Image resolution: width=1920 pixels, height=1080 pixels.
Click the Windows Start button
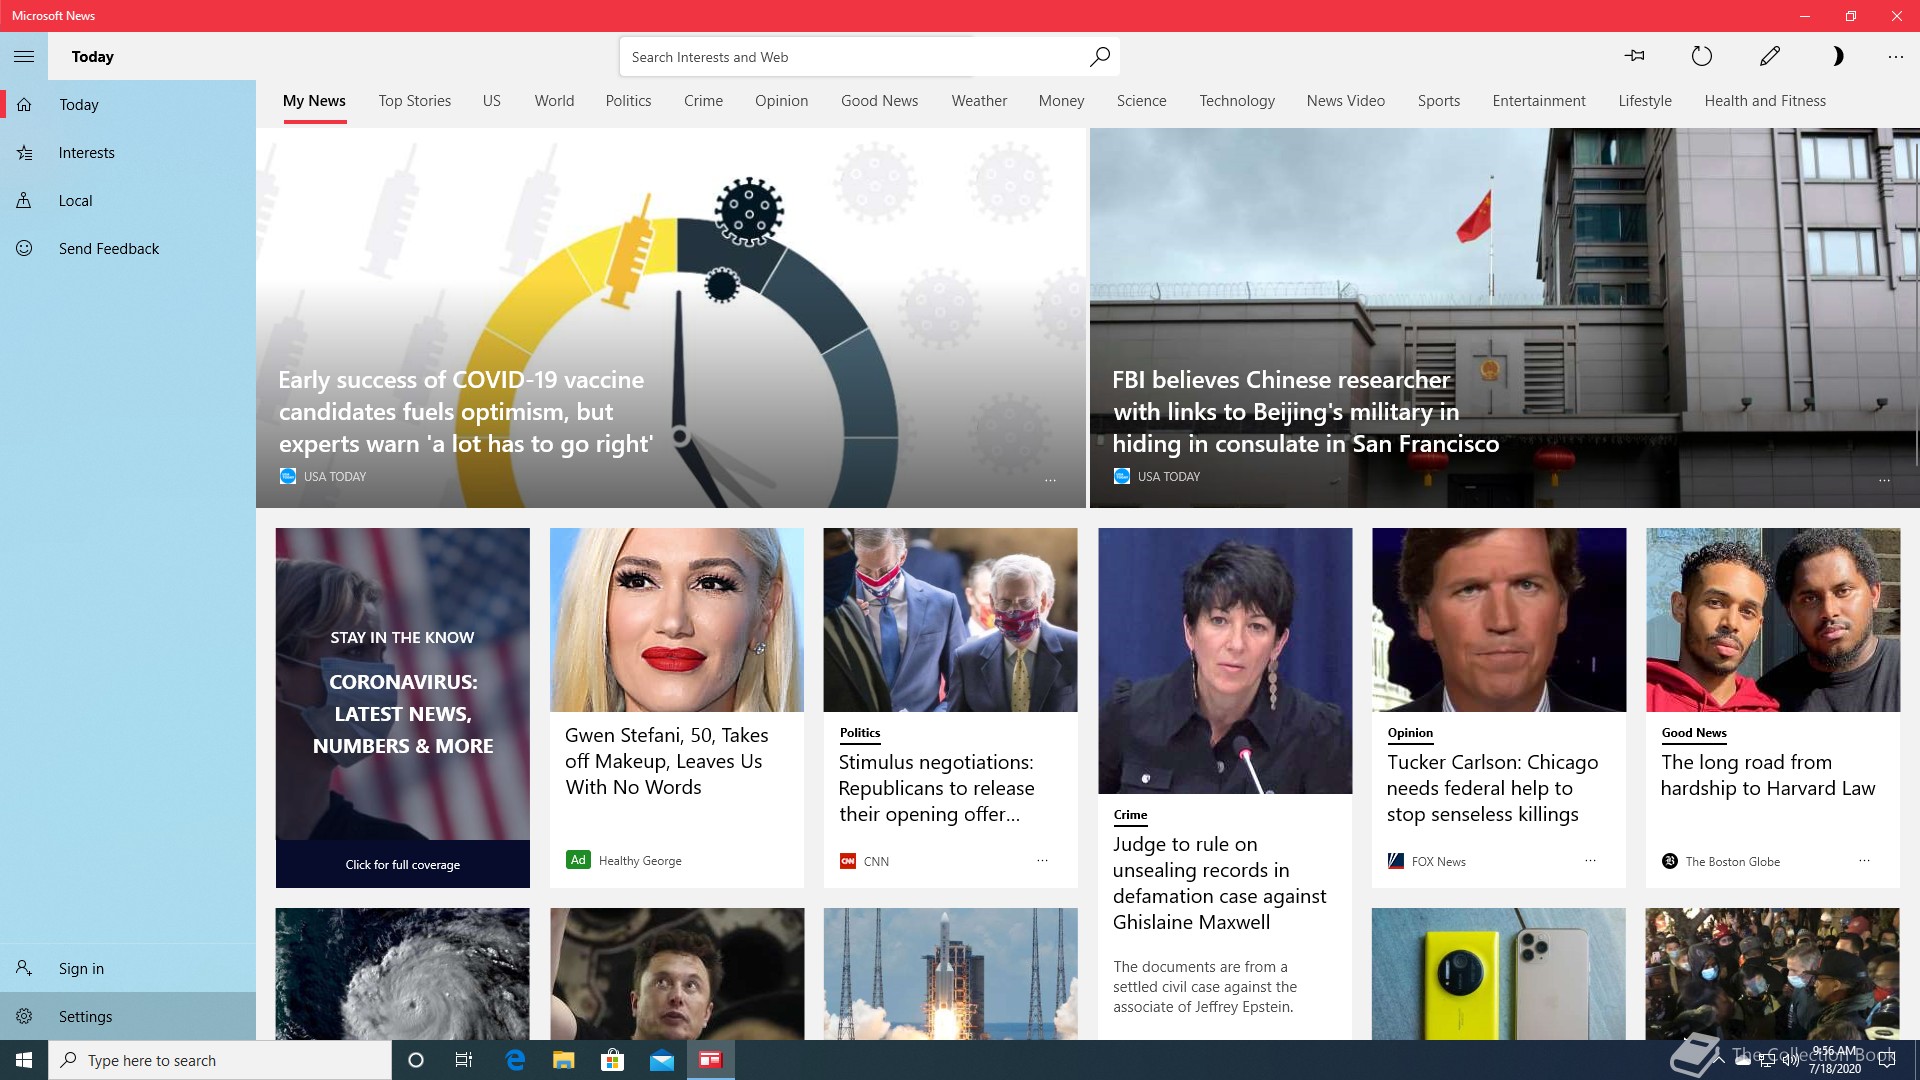24,1060
